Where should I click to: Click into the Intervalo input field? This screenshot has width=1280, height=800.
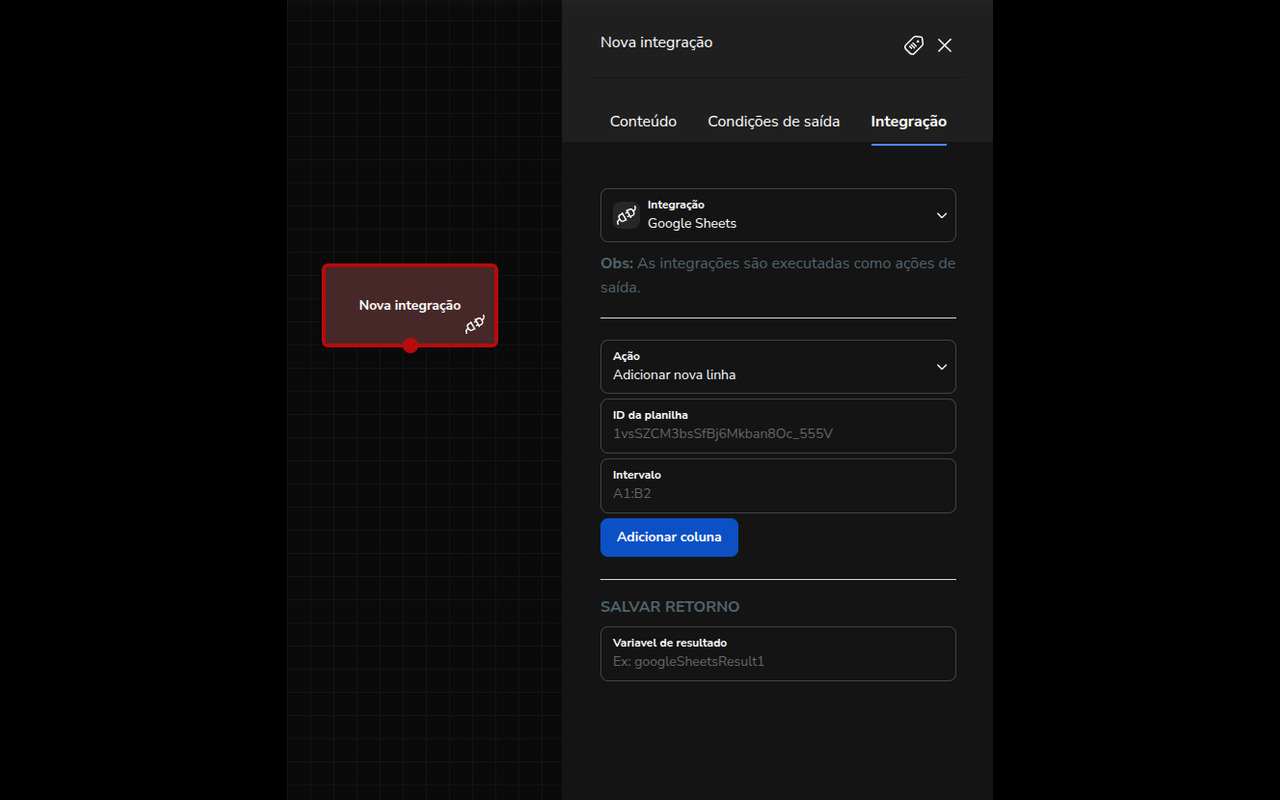[778, 493]
